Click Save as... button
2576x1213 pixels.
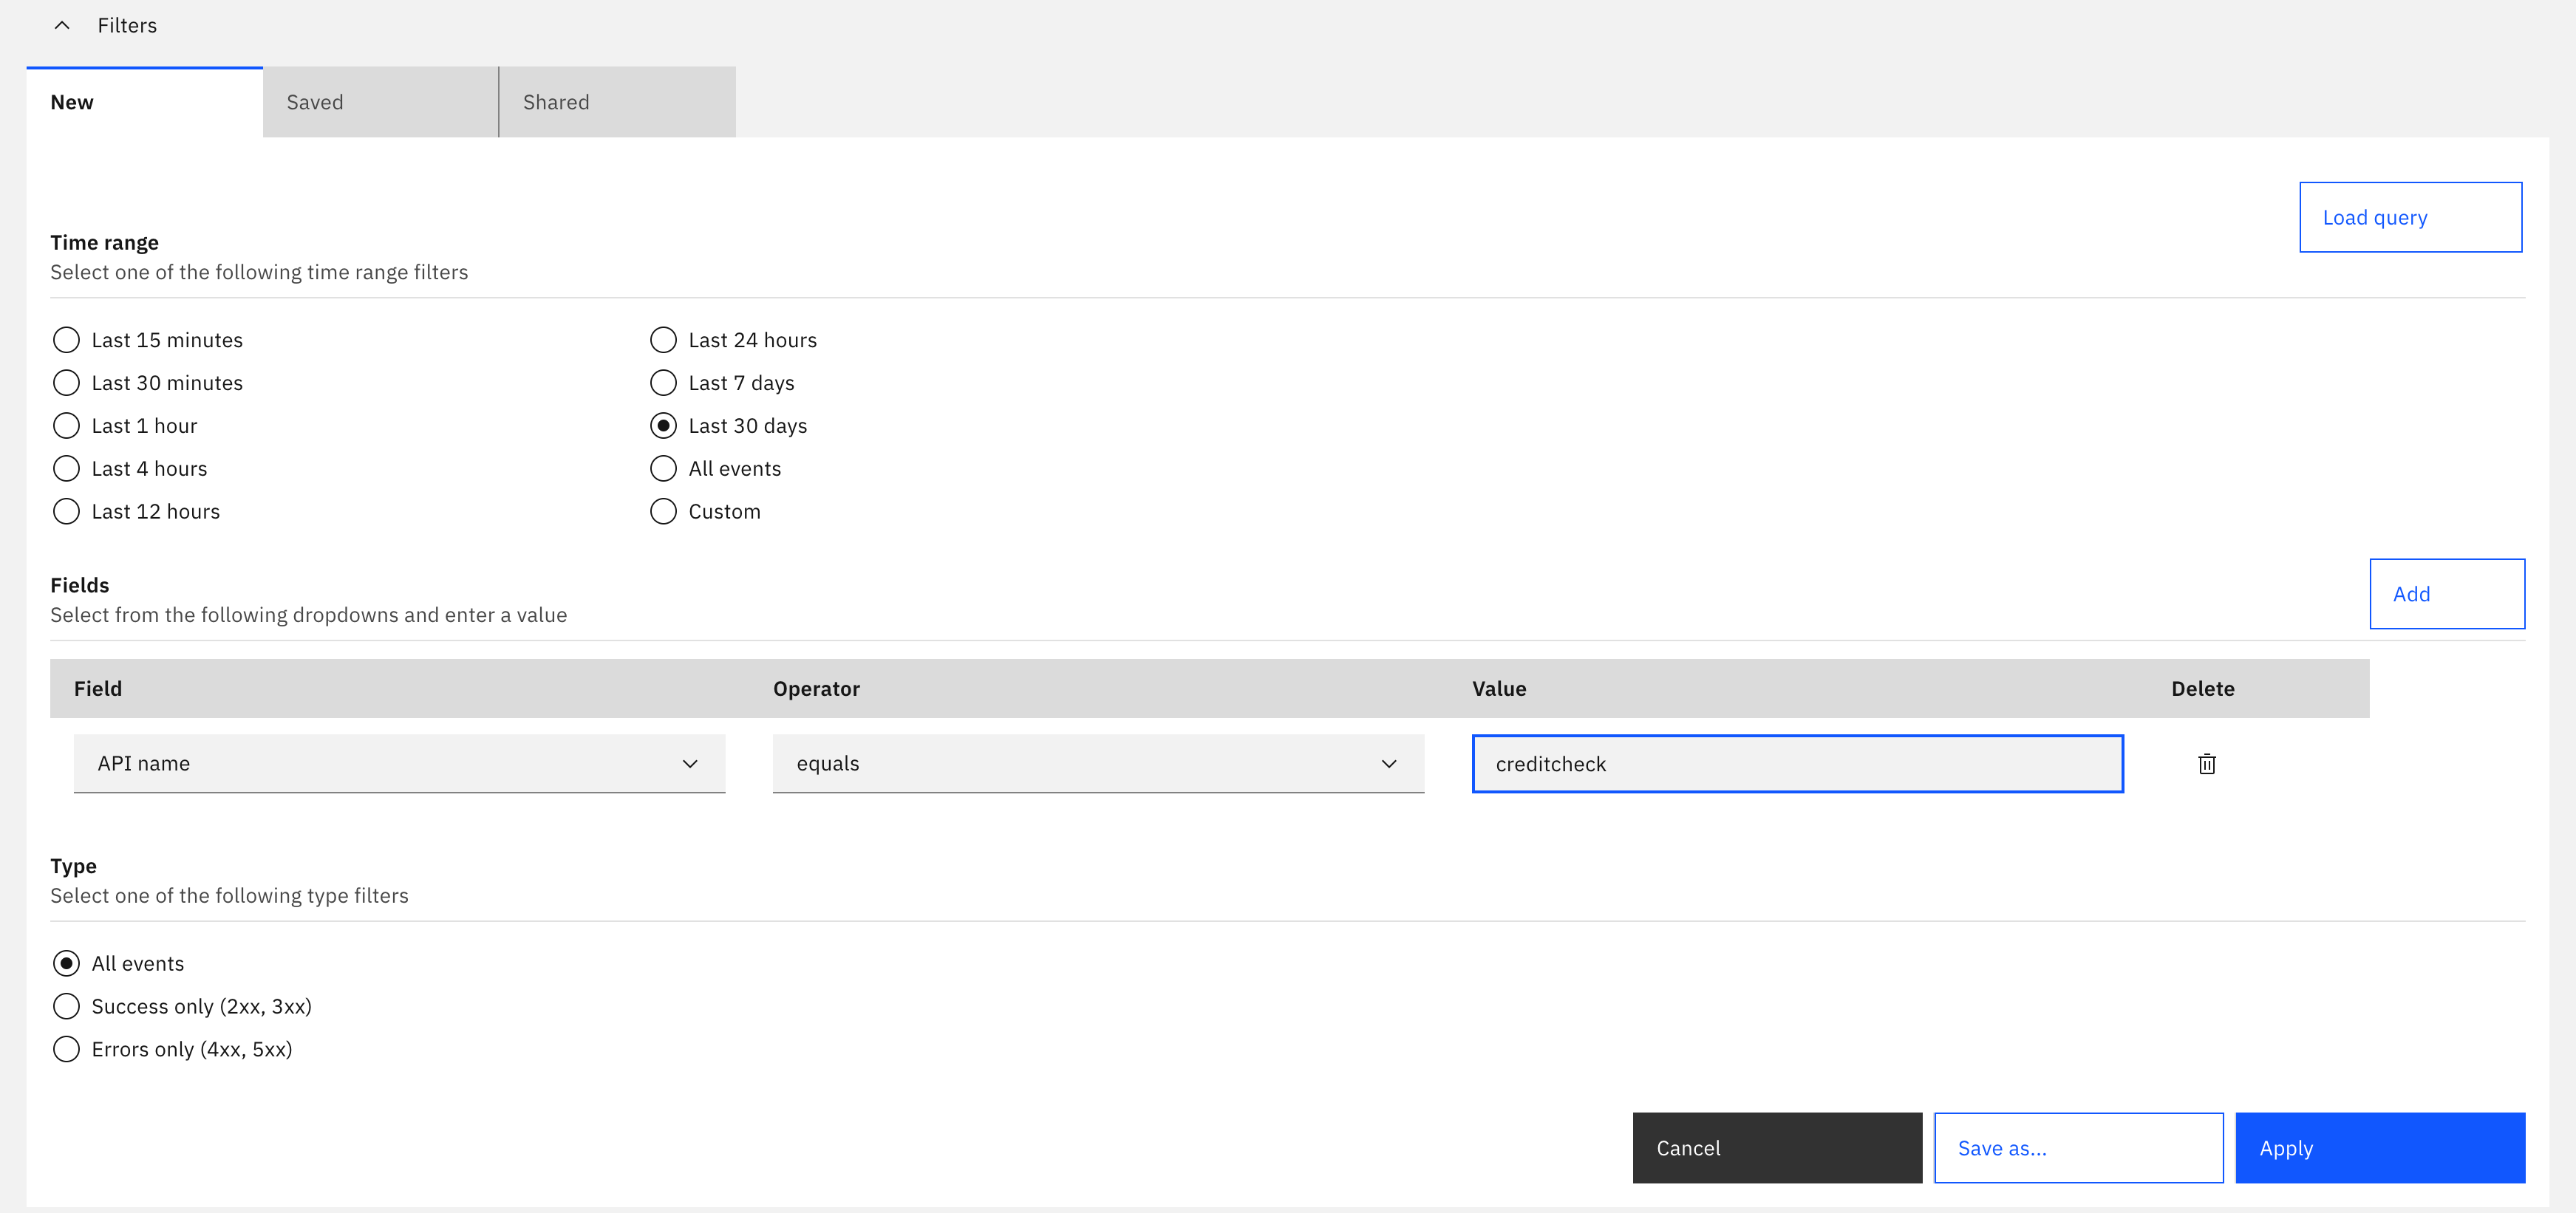click(x=2077, y=1148)
